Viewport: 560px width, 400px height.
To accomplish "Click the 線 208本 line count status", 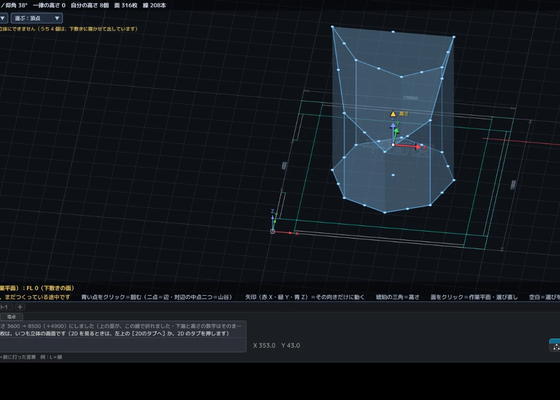I will pyautogui.click(x=154, y=5).
